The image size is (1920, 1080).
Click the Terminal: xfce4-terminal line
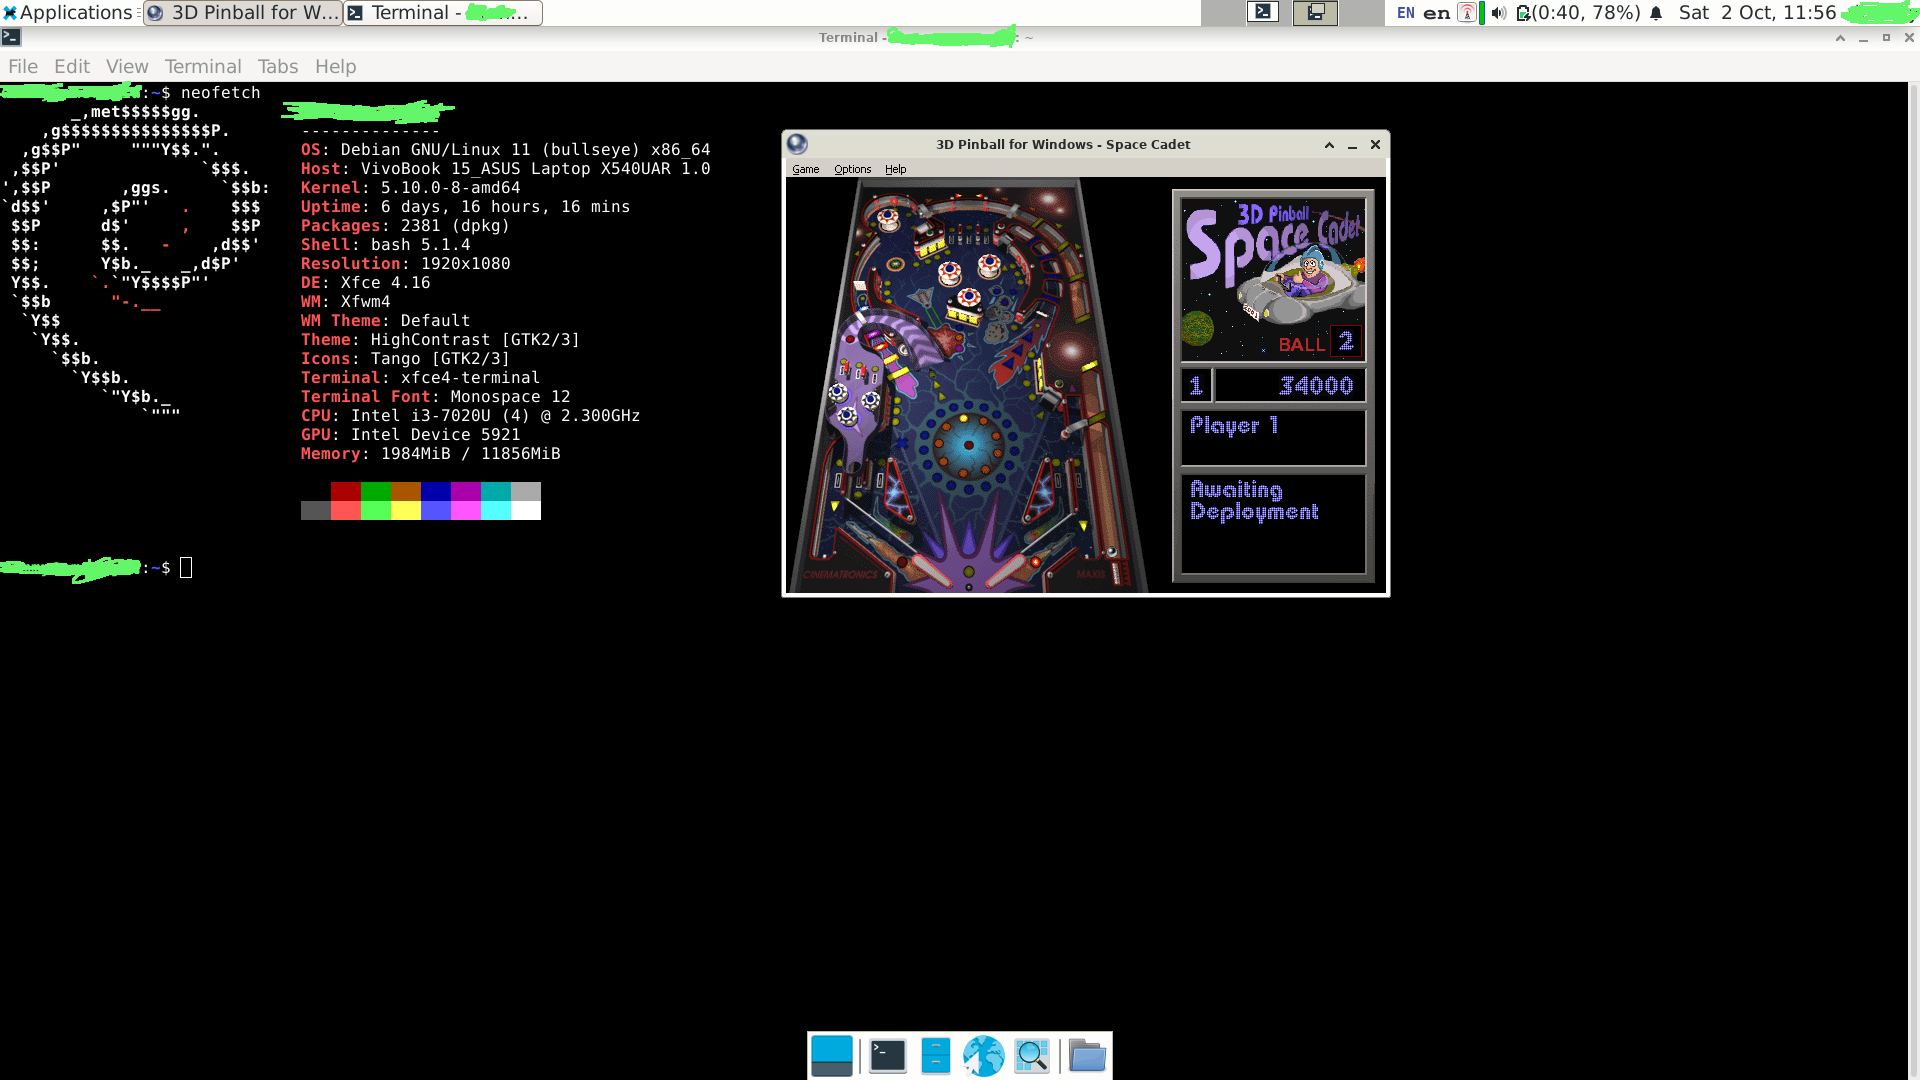click(421, 378)
